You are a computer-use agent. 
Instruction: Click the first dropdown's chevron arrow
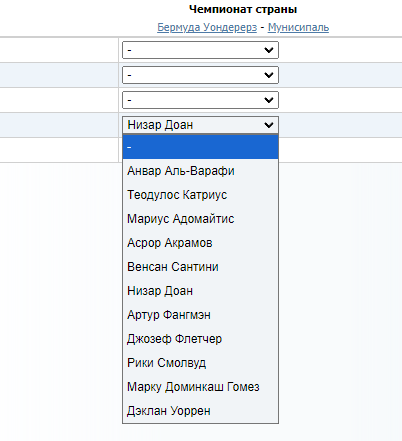(x=269, y=50)
